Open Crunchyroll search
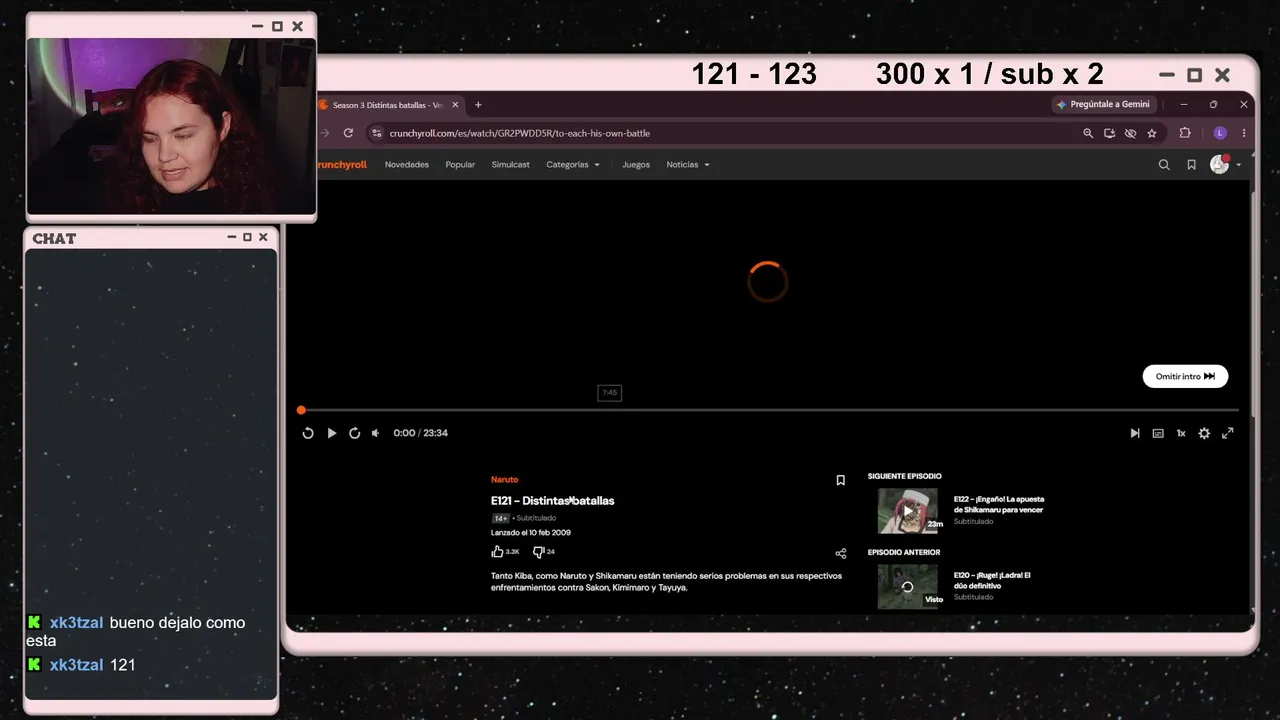 [1164, 165]
